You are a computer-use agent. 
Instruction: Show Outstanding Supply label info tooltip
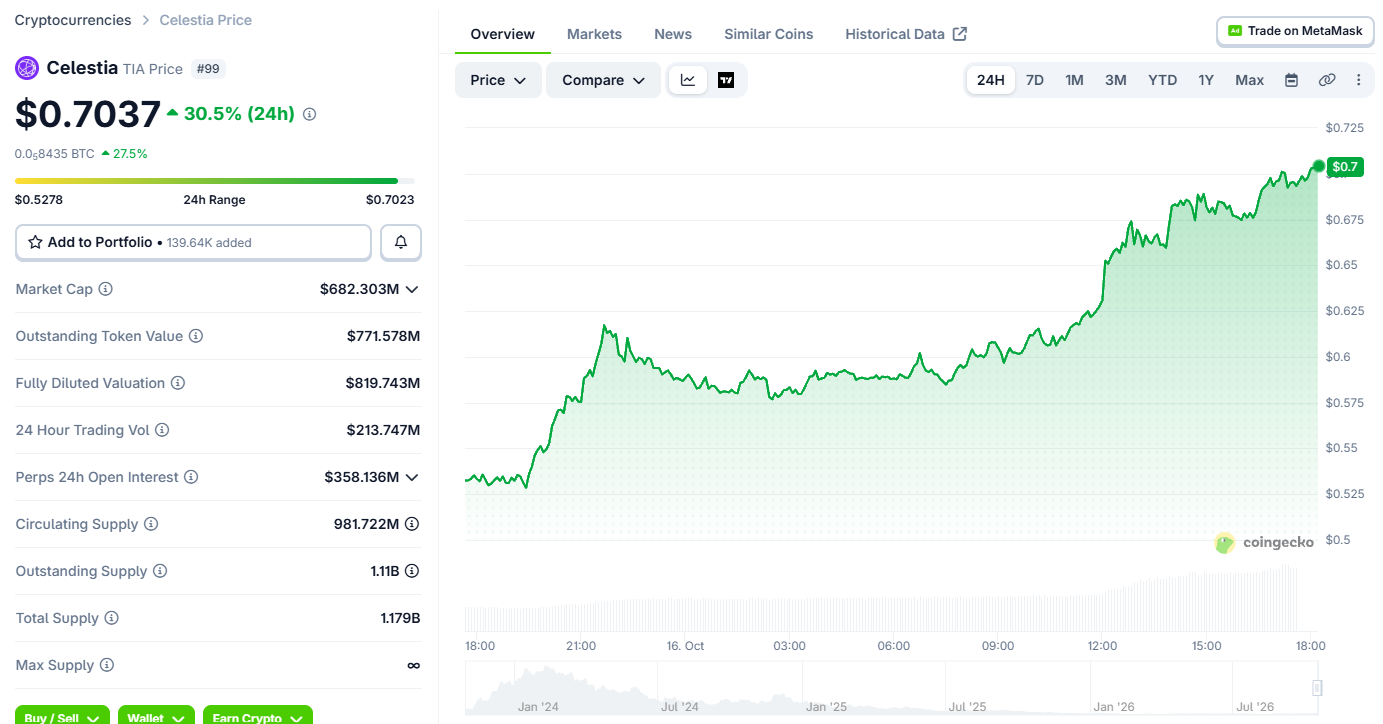[x=160, y=571]
